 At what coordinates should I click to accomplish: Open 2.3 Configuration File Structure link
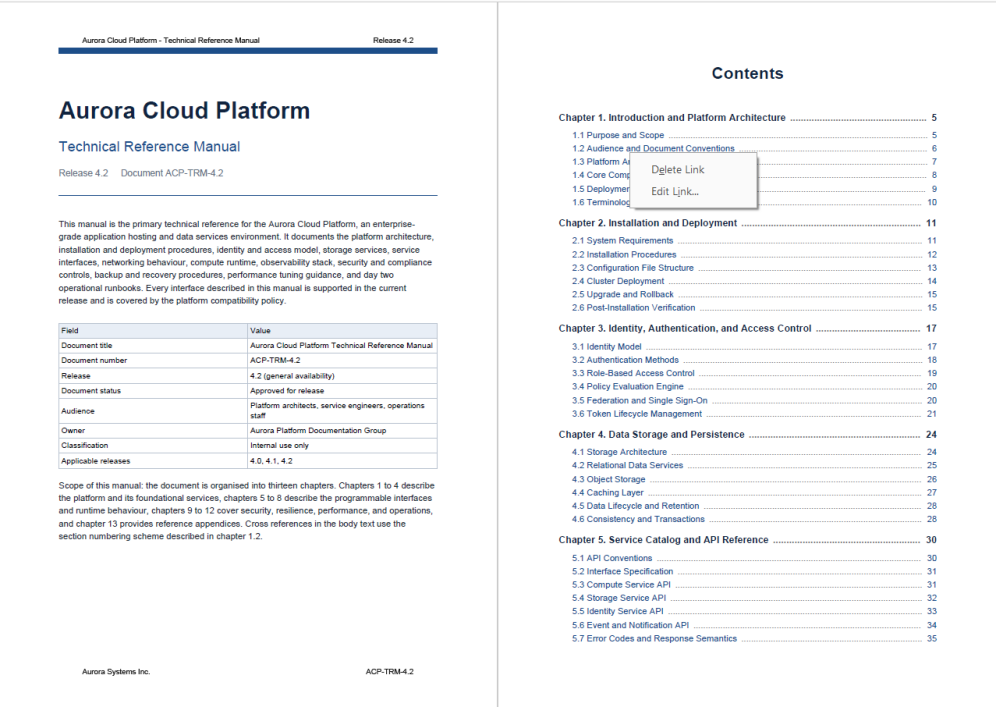pyautogui.click(x=633, y=268)
